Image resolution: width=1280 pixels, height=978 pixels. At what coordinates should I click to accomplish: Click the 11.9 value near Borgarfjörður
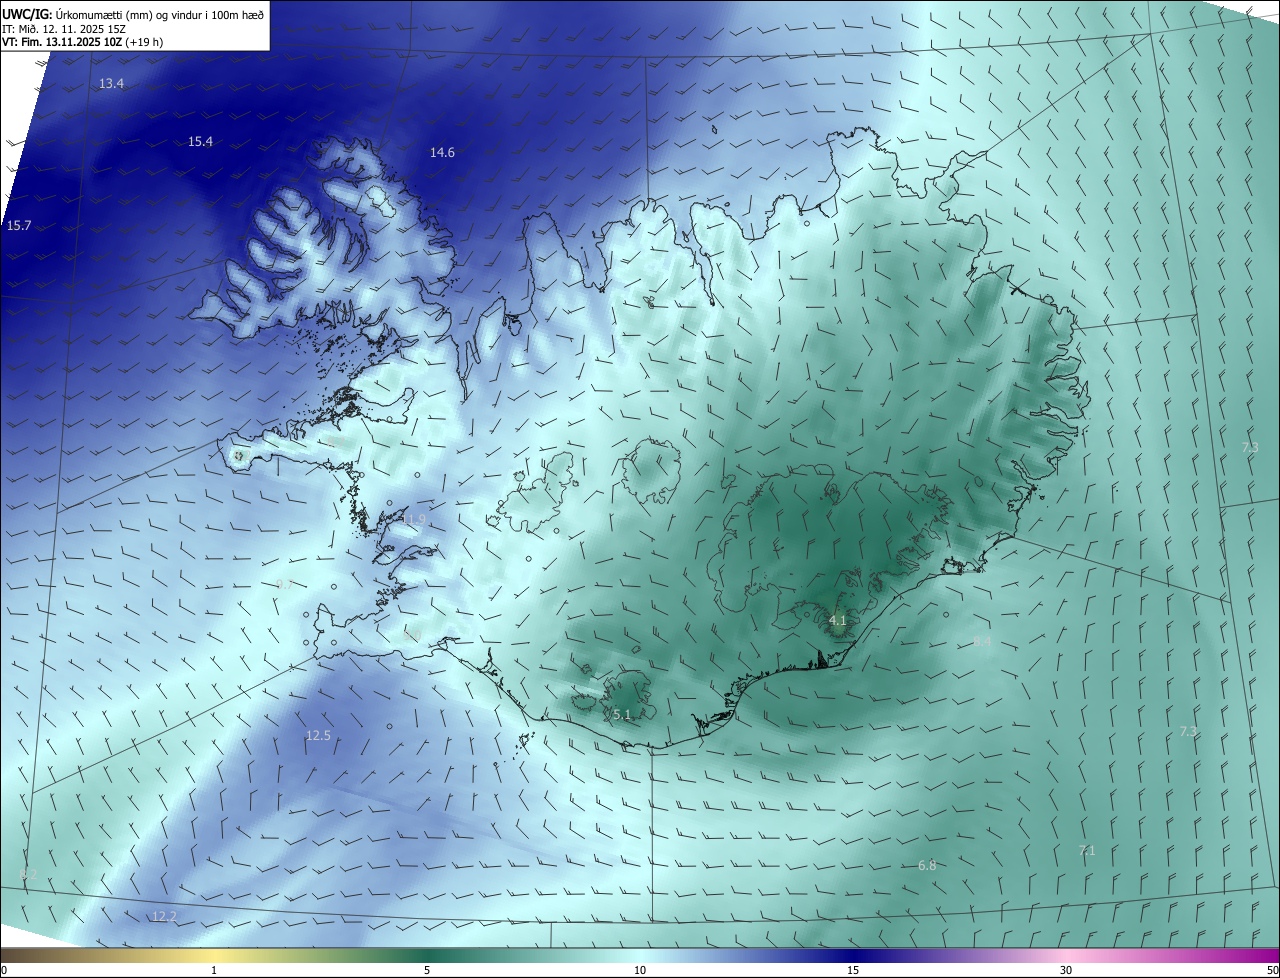pyautogui.click(x=414, y=520)
